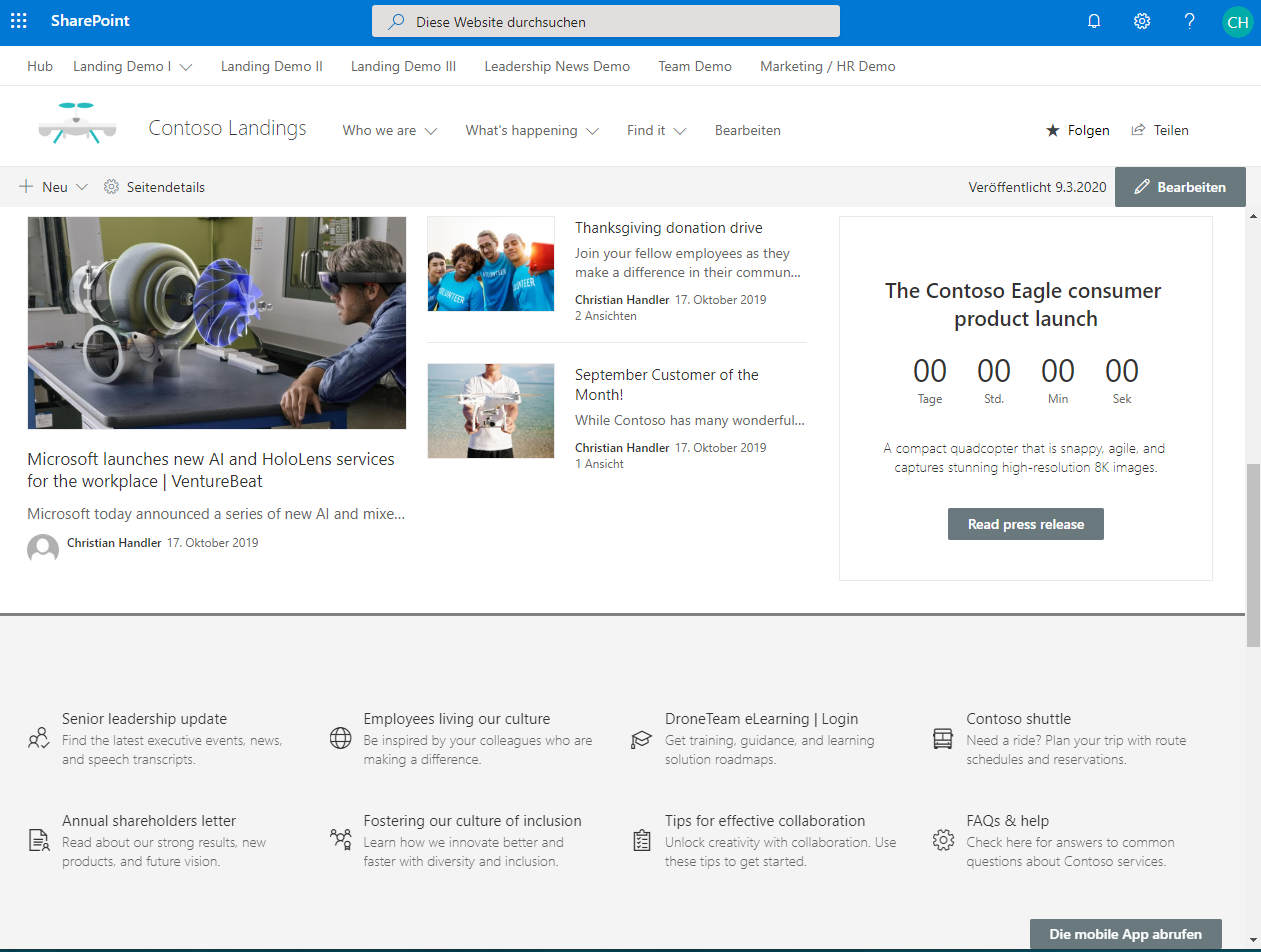Open the CH account avatar
This screenshot has width=1261, height=952.
(x=1237, y=22)
